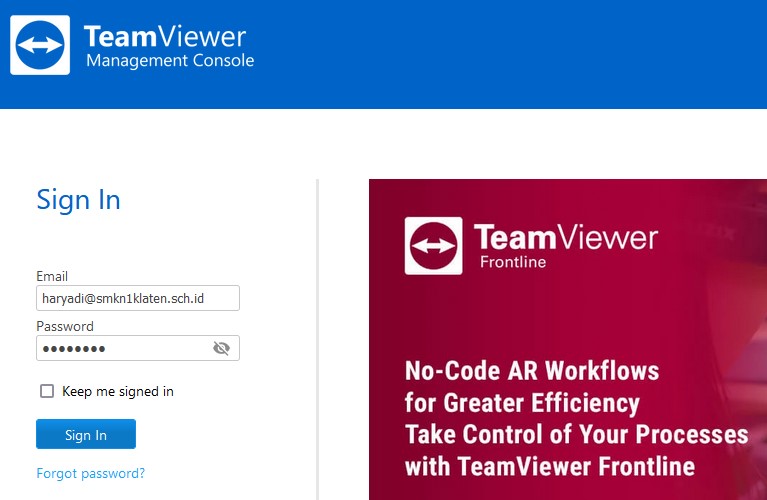Click the TeamViewer wordmark in blue header
This screenshot has height=500, width=767.
pyautogui.click(x=165, y=37)
